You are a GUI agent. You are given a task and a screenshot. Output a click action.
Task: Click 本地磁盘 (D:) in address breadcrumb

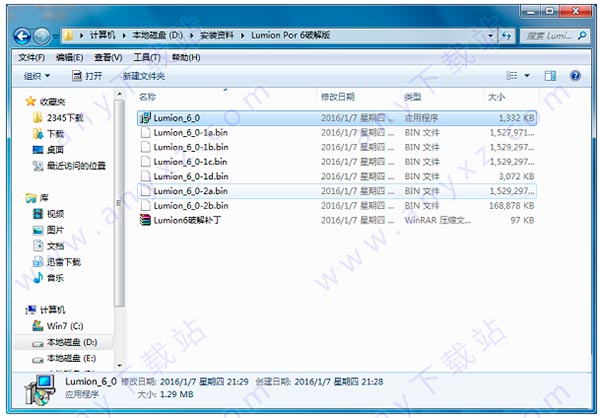[157, 35]
